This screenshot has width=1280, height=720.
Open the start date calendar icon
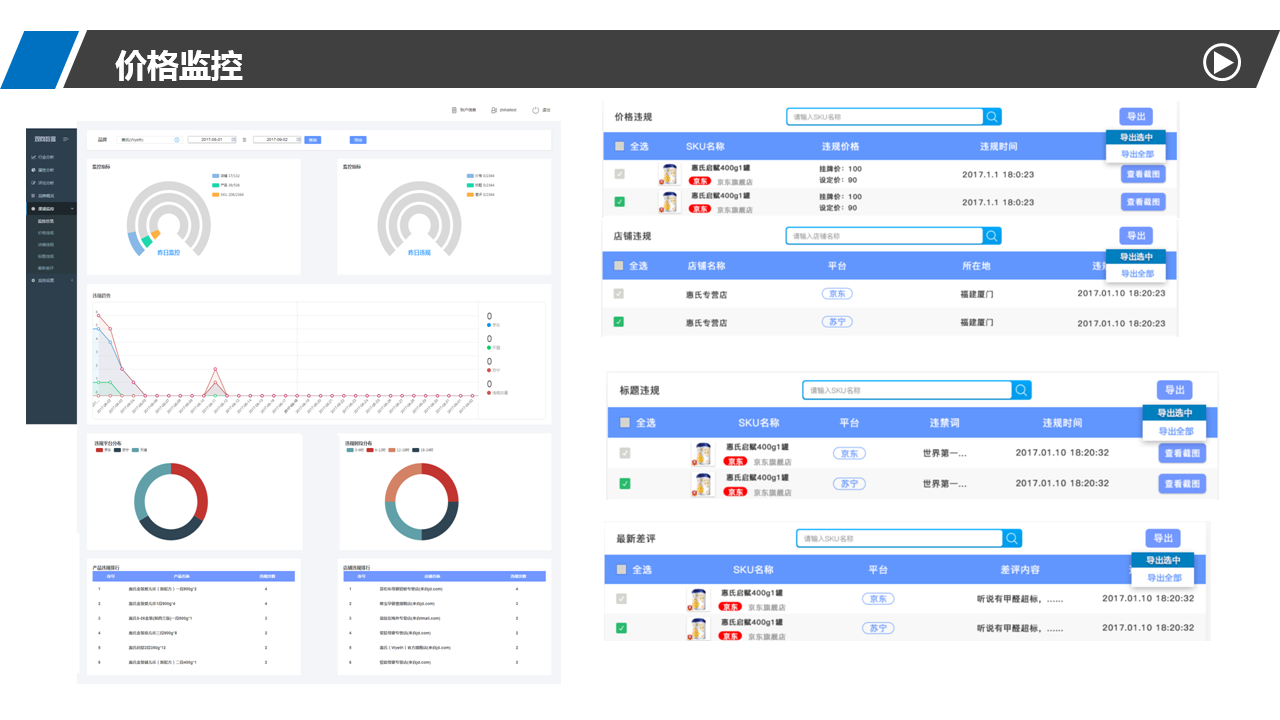click(x=233, y=140)
